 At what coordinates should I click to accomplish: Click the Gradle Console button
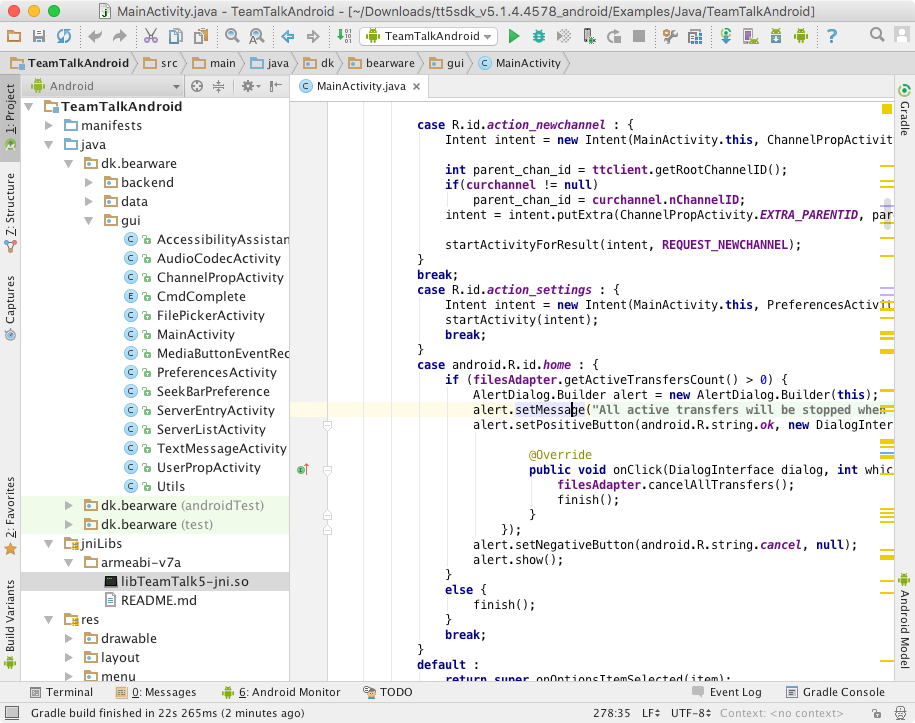835,692
